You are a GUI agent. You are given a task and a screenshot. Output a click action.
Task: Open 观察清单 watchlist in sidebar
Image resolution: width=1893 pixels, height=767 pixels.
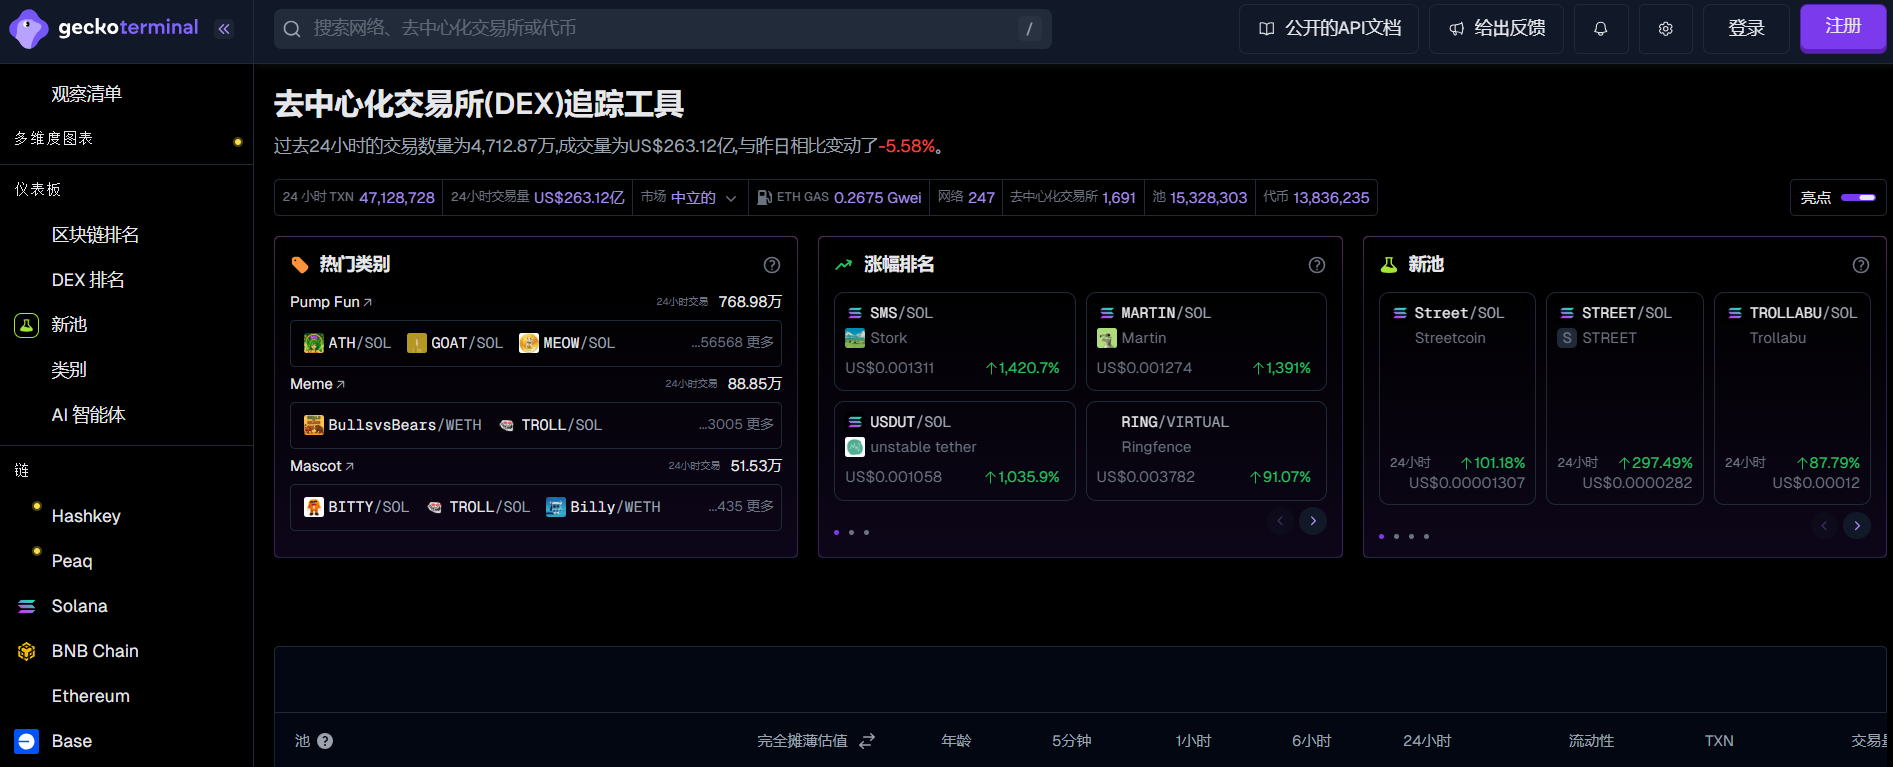coord(87,94)
